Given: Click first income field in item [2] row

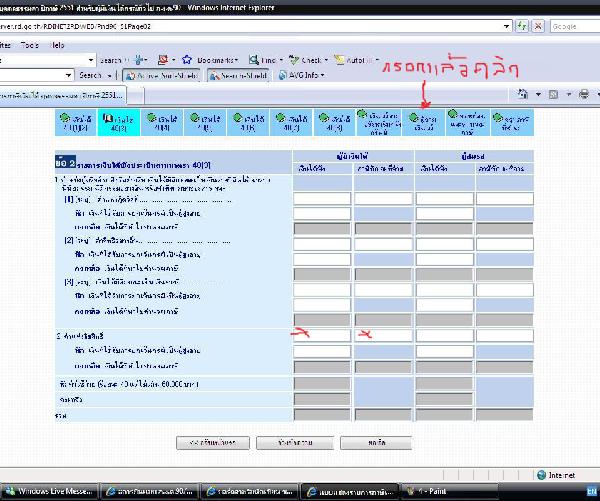Looking at the screenshot, I should (x=322, y=244).
